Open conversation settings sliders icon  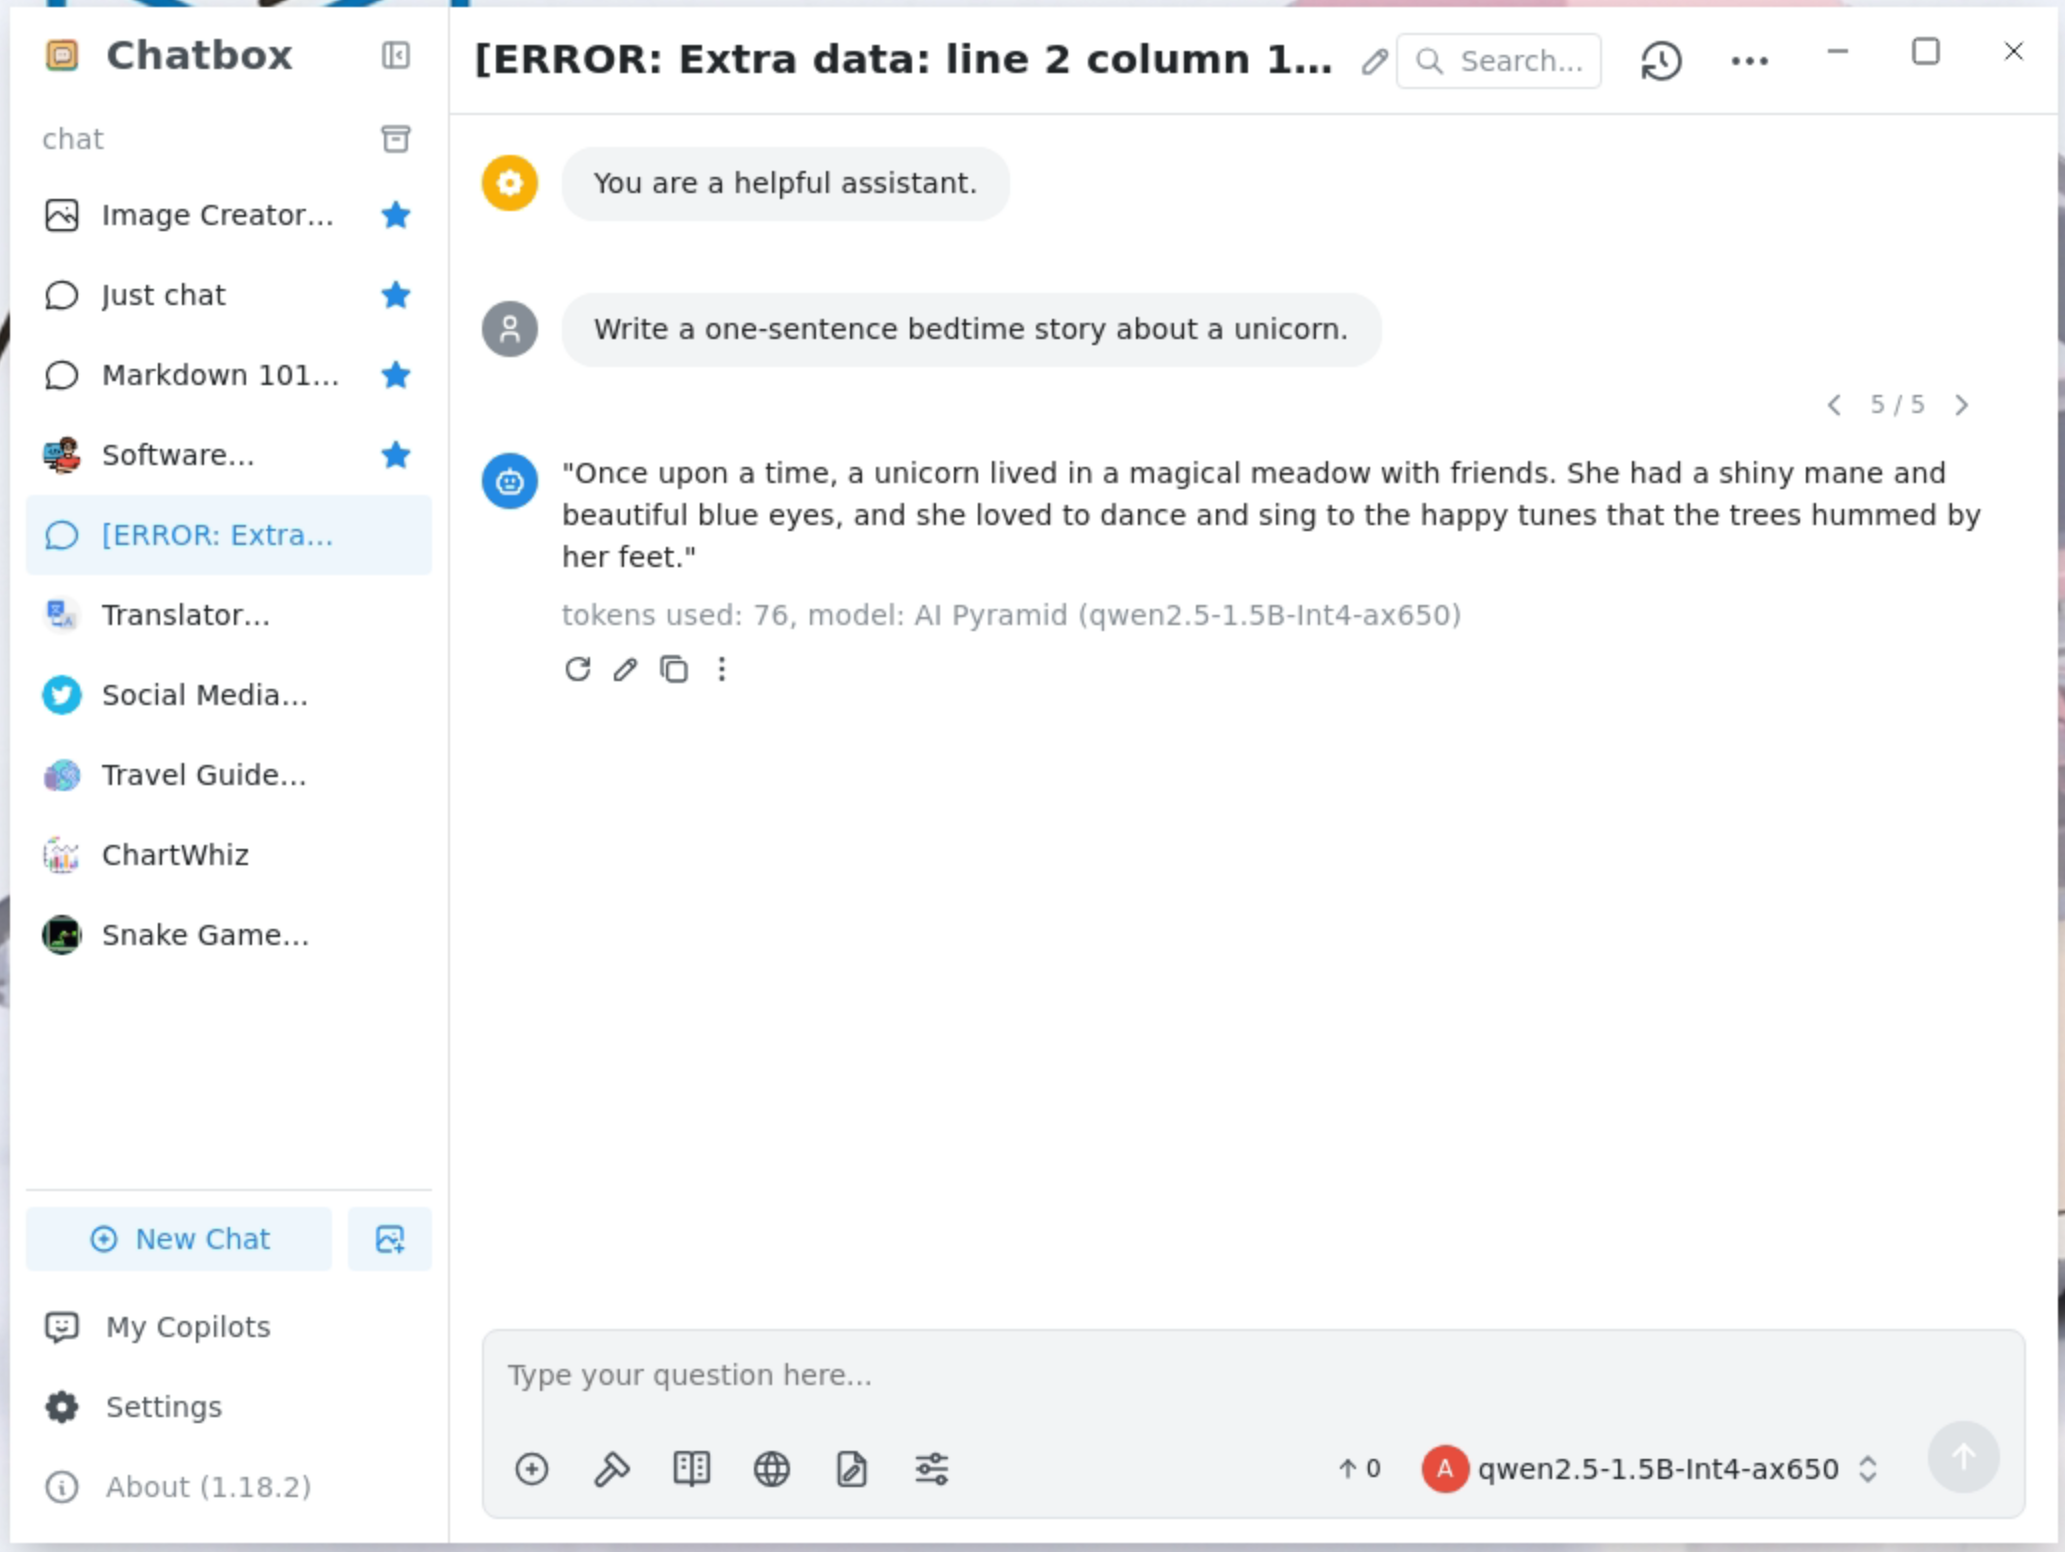(x=931, y=1469)
